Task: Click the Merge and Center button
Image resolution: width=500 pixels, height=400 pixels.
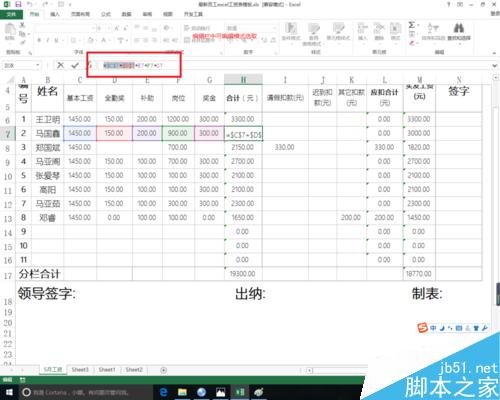Action: [x=199, y=40]
